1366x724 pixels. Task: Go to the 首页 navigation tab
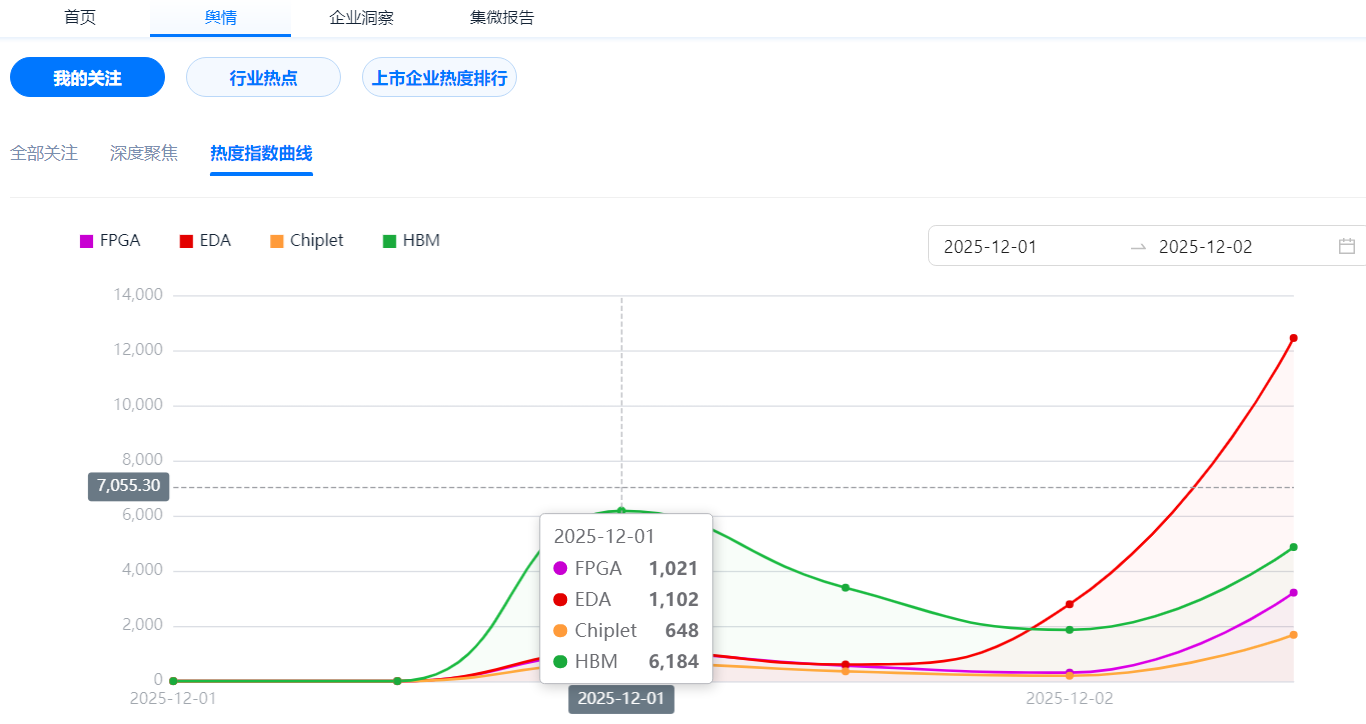pos(80,17)
